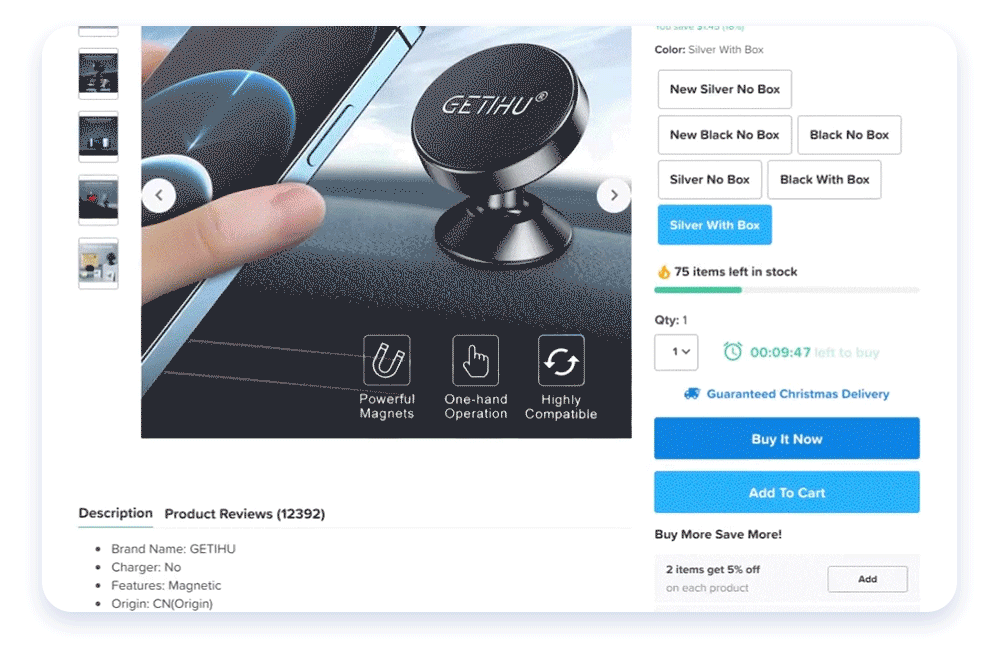Viewport: 1000px width, 660px height.
Task: Open the quantity dropdown
Action: pos(676,352)
